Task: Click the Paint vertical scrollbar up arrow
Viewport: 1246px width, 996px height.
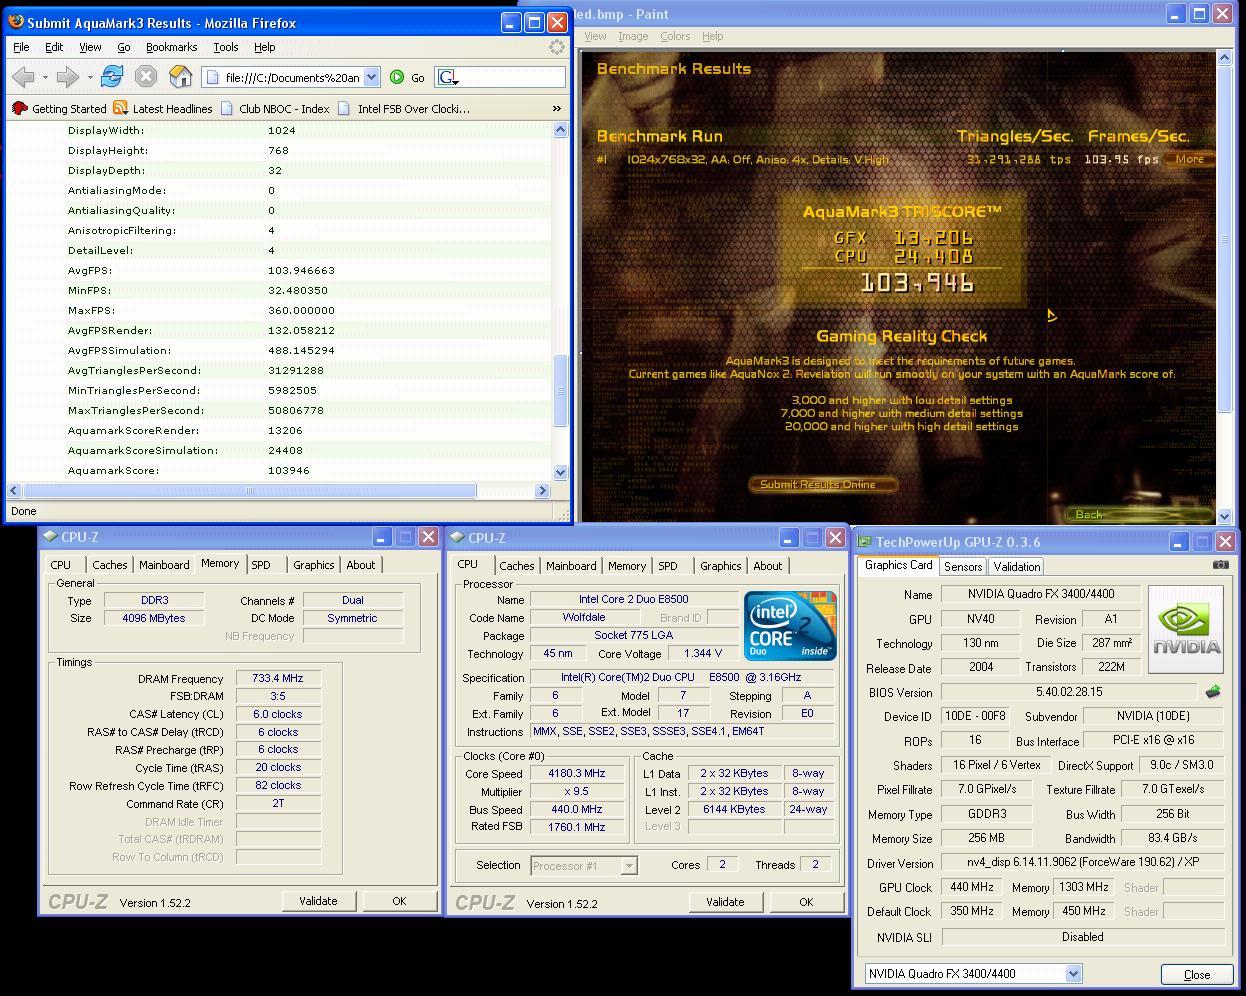Action: click(x=1224, y=58)
